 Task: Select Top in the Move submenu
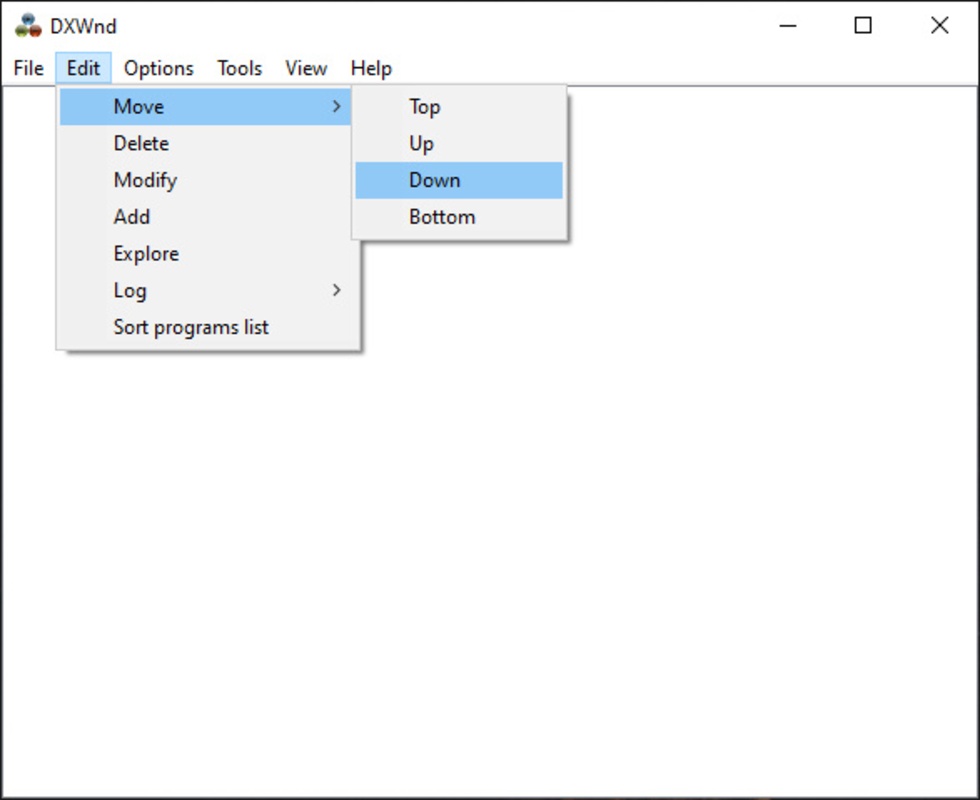[459, 106]
